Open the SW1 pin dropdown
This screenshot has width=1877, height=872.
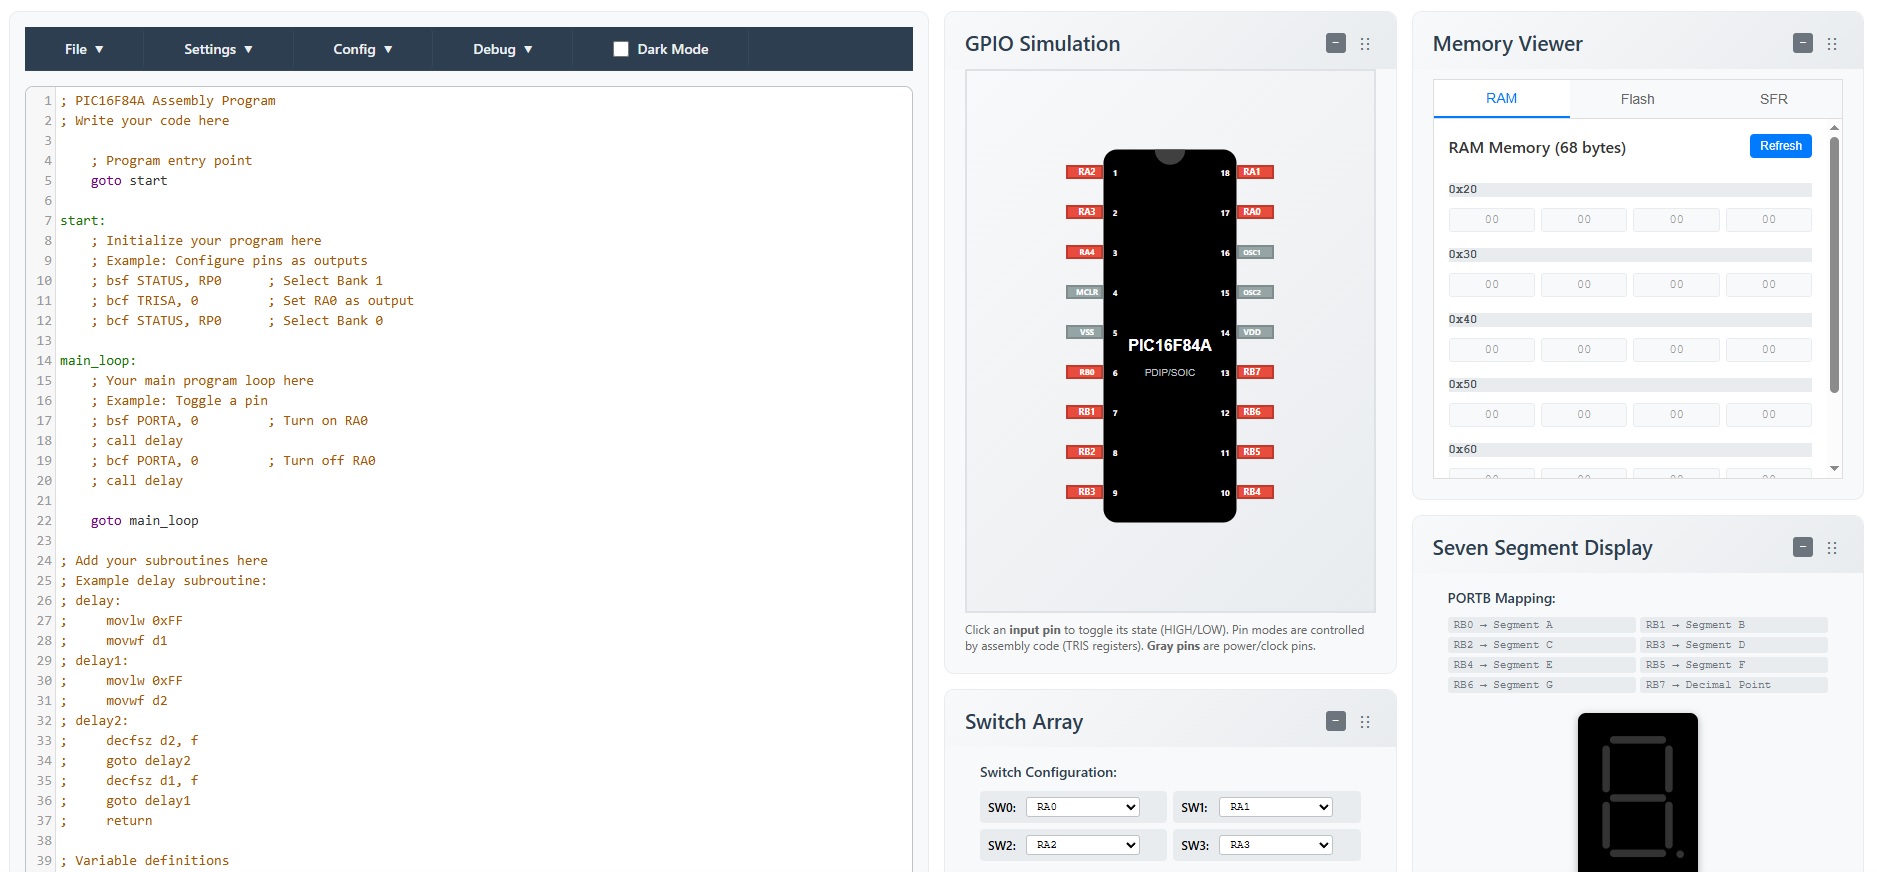(x=1275, y=807)
